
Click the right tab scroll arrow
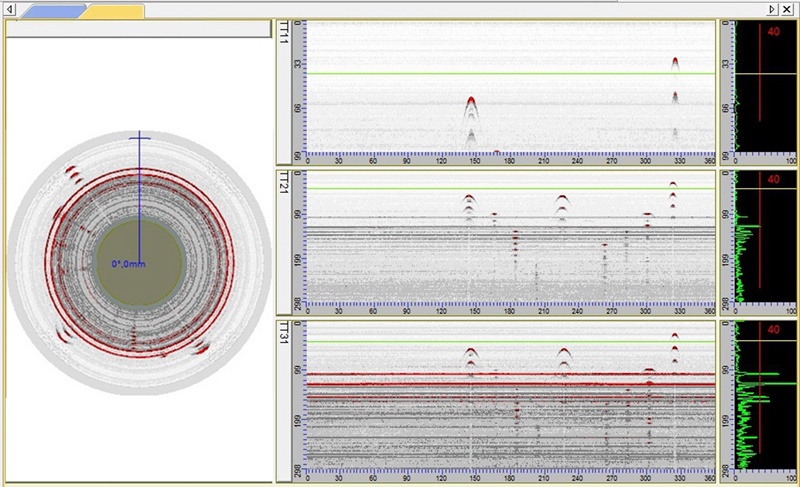click(772, 8)
